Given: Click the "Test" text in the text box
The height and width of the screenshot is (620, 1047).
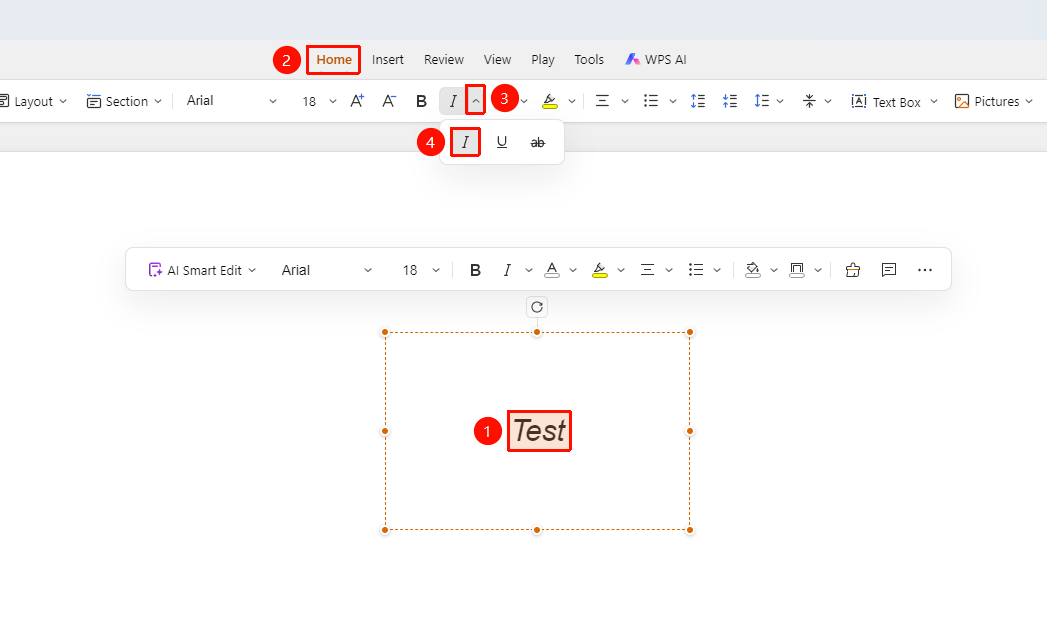Looking at the screenshot, I should (540, 431).
